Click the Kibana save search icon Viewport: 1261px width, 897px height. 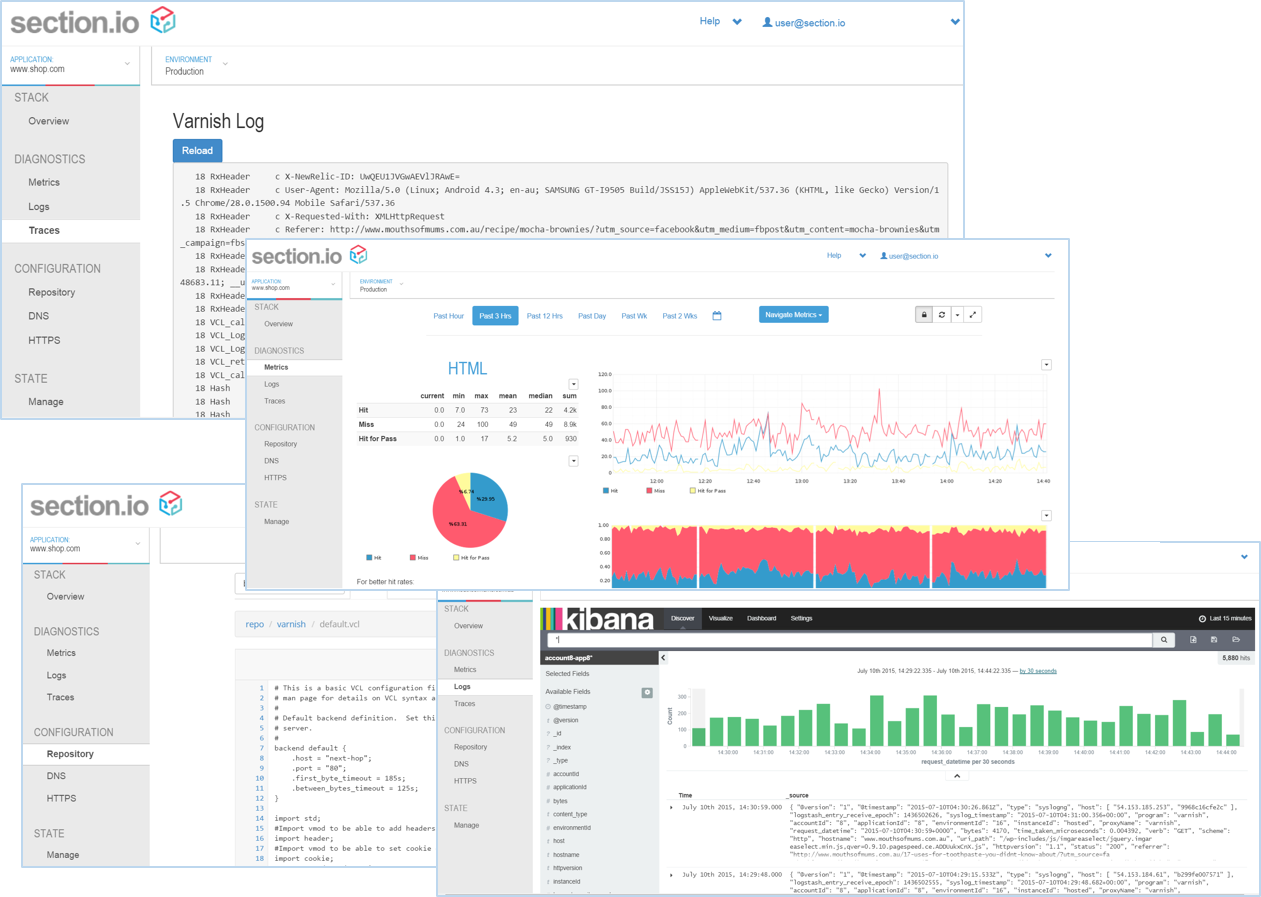1214,640
